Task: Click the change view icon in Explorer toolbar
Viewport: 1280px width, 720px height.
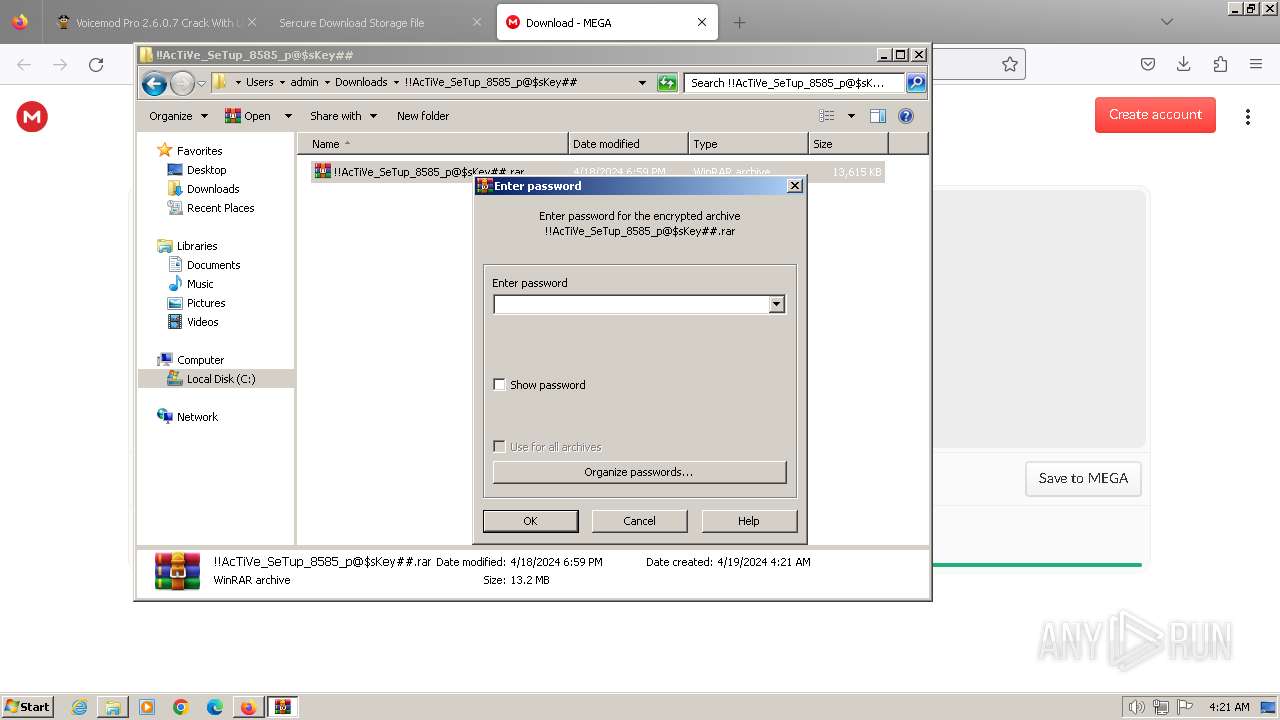Action: [826, 116]
